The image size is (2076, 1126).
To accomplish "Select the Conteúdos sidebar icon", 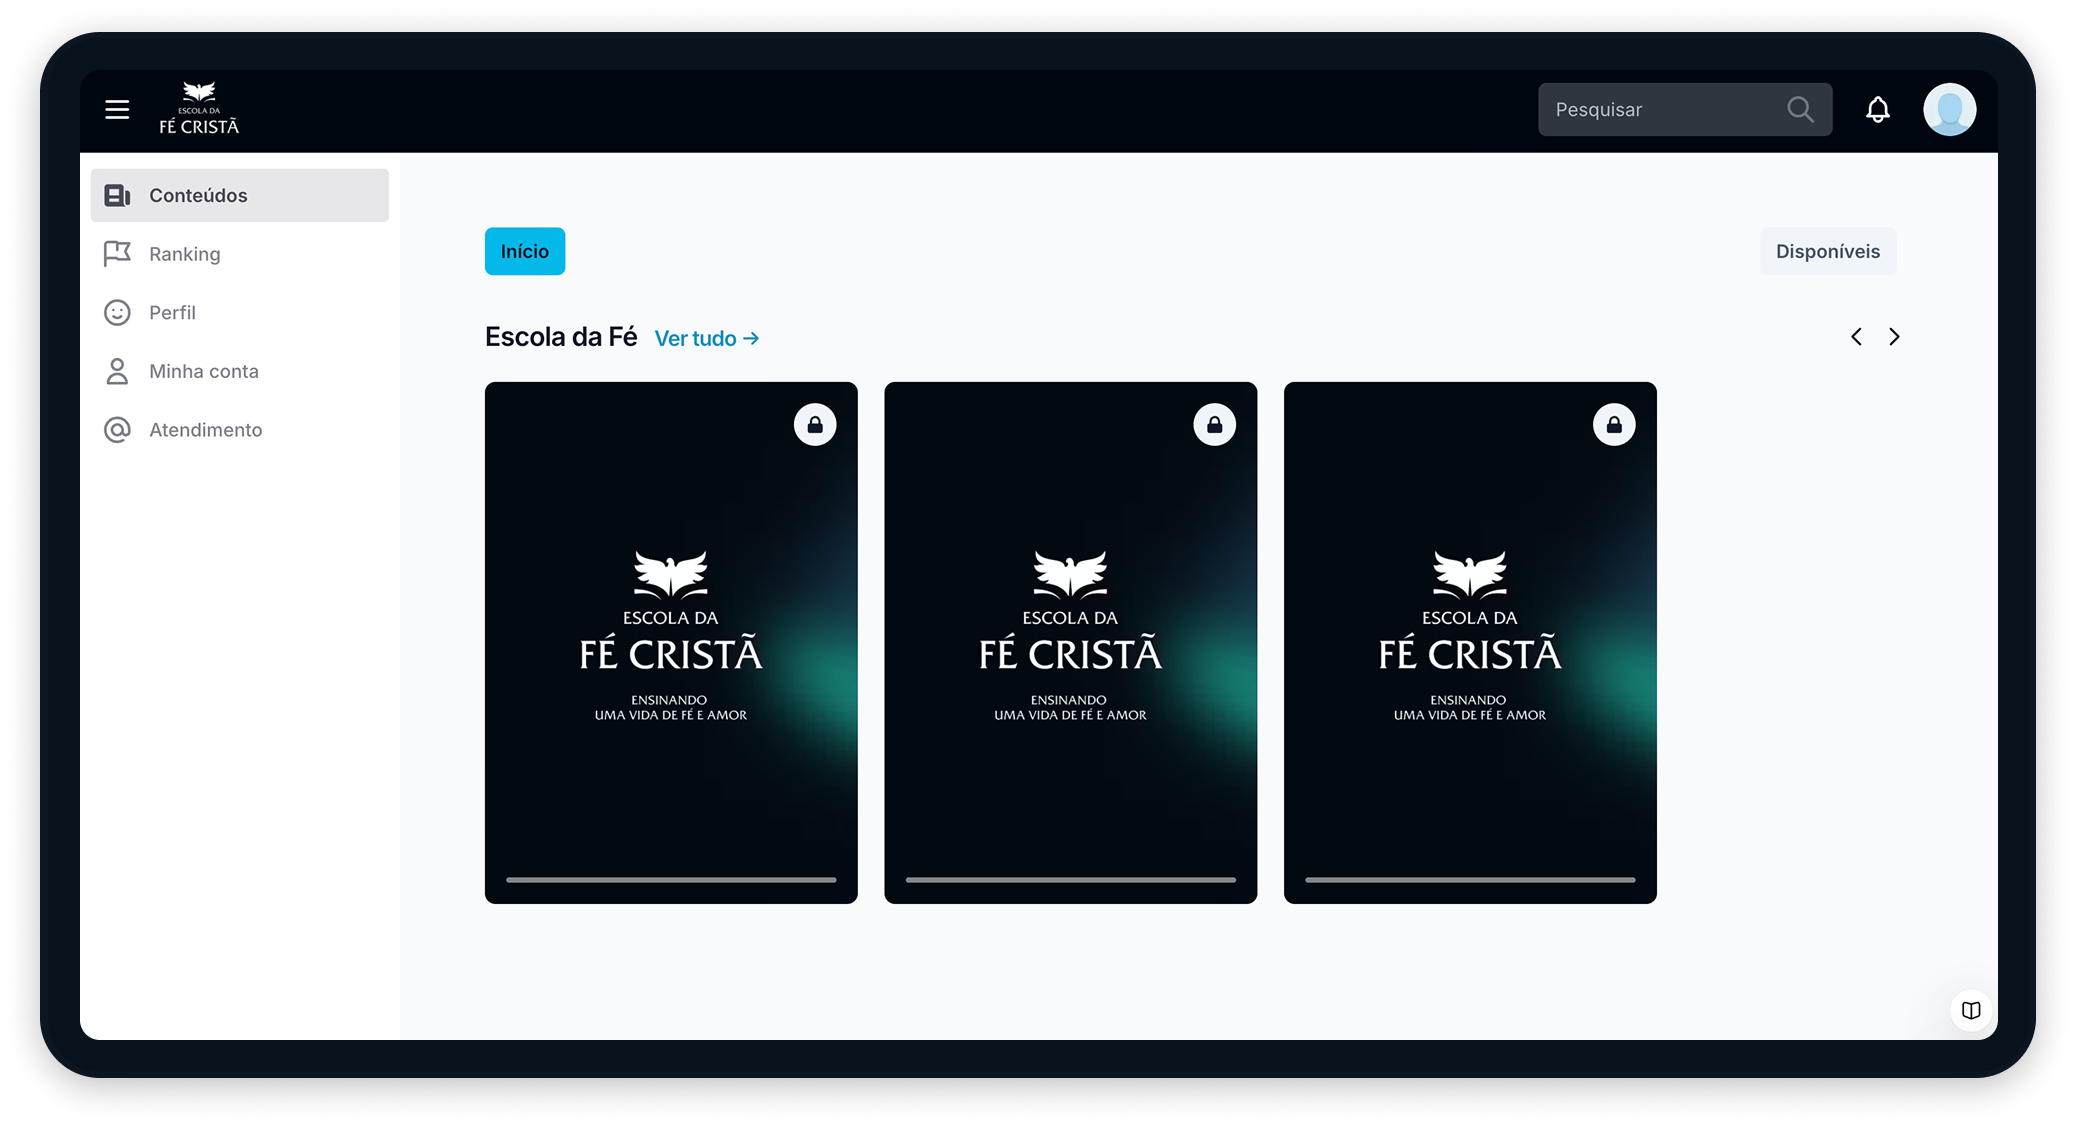I will 117,195.
